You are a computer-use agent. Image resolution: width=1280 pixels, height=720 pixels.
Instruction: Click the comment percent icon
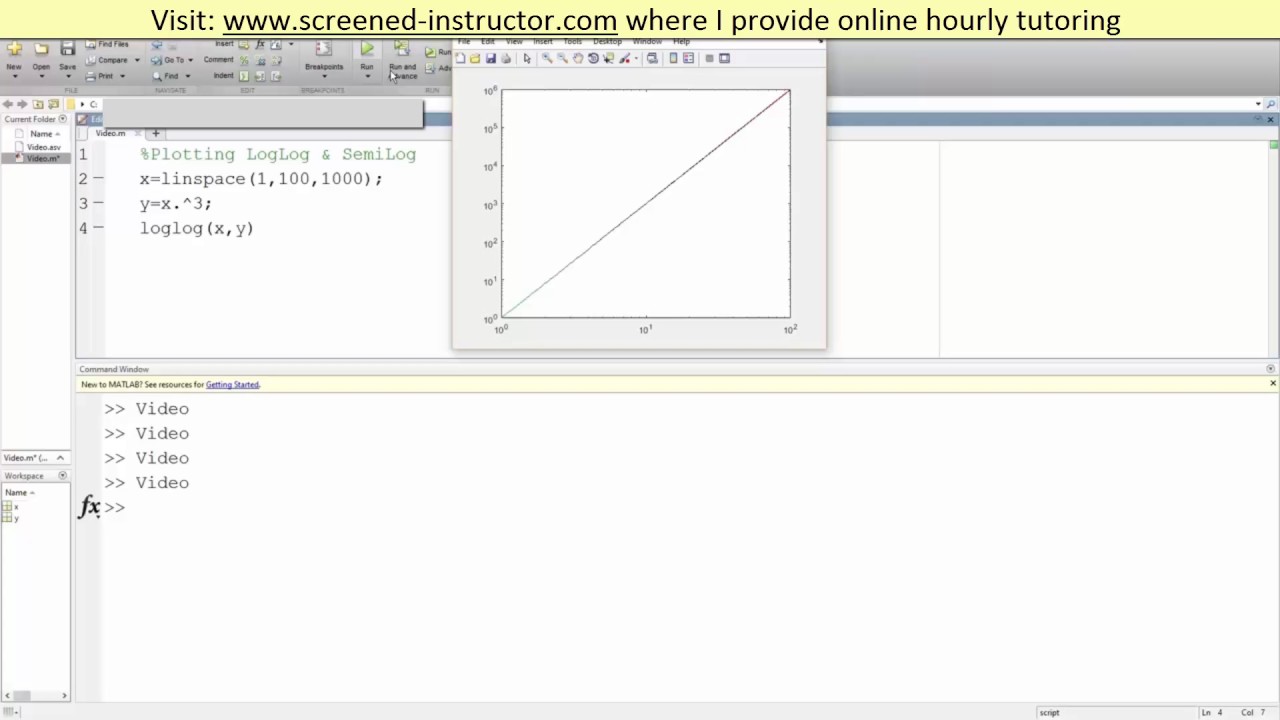[x=244, y=60]
